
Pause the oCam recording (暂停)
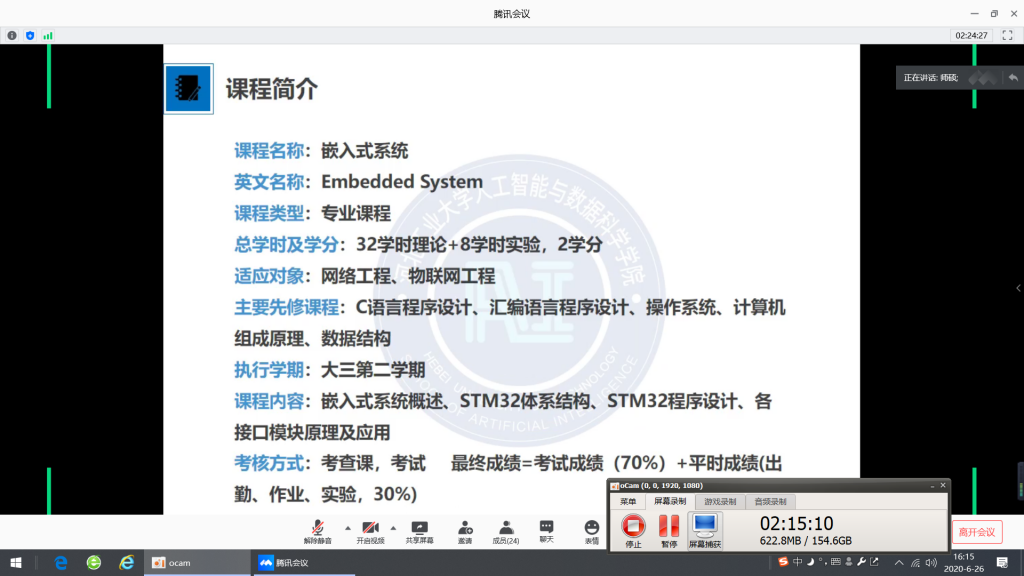pos(668,527)
